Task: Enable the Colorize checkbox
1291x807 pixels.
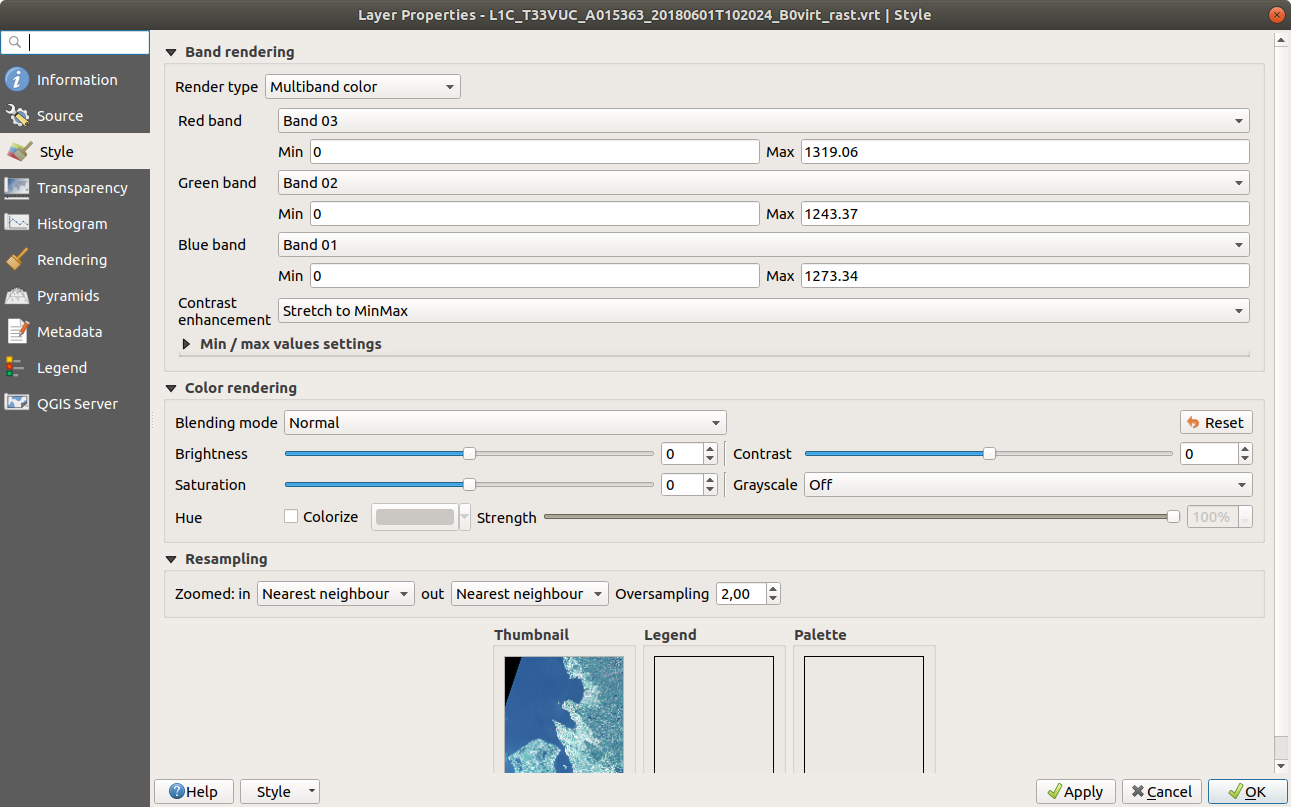Action: tap(291, 517)
